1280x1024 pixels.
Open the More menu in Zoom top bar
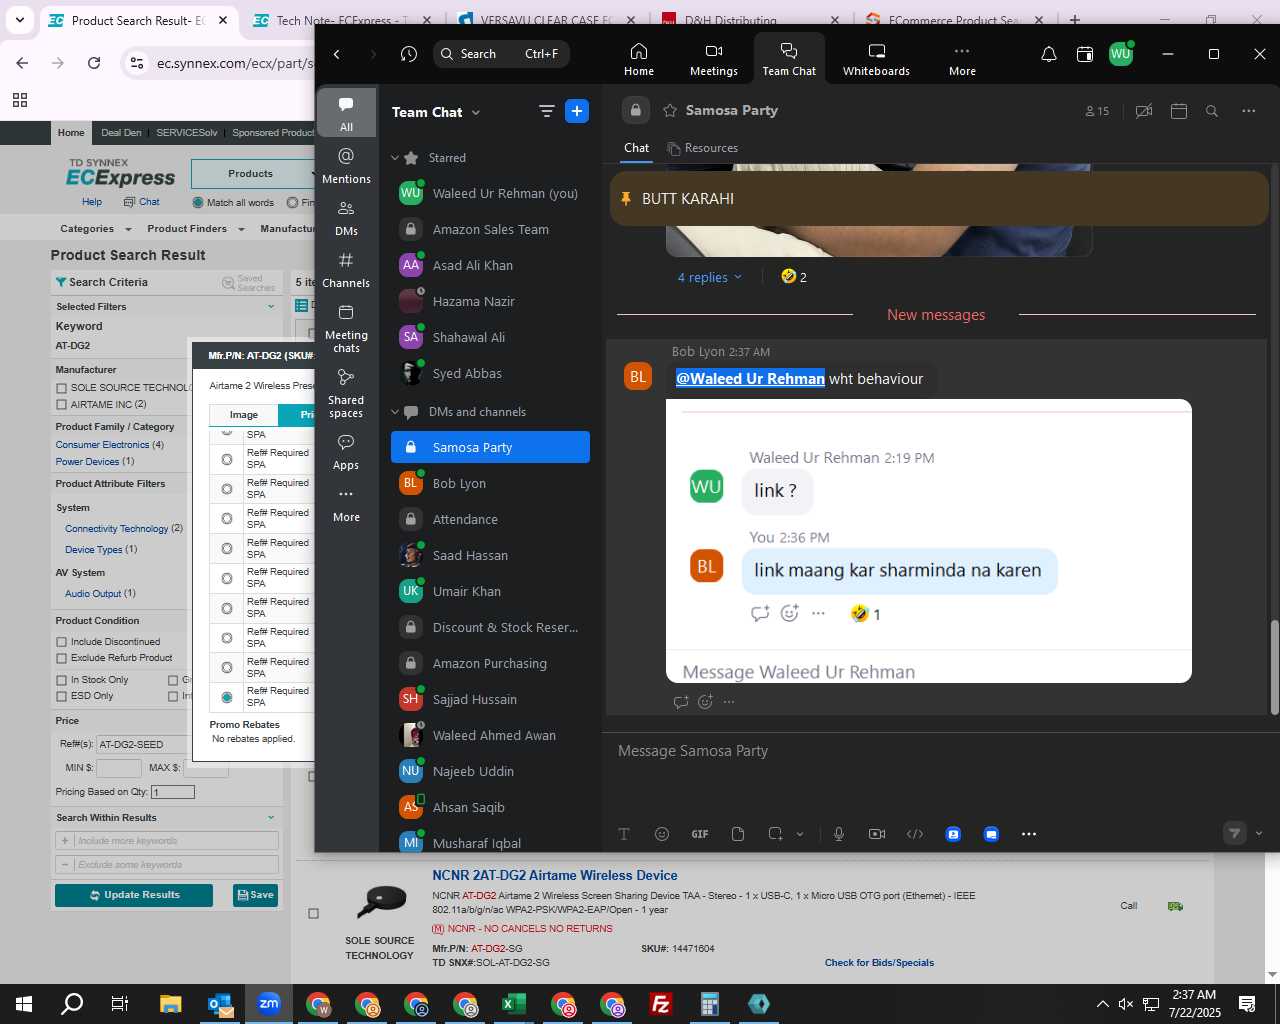click(x=962, y=59)
